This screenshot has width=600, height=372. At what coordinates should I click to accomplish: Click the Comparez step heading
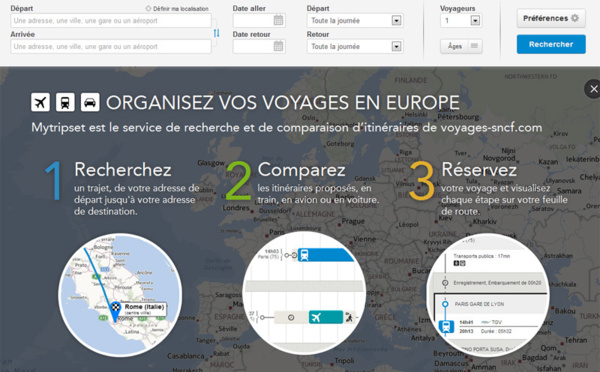302,170
